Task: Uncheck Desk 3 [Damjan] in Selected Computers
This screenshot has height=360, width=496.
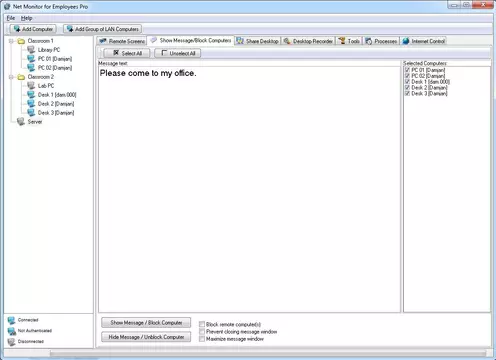Action: tap(407, 93)
